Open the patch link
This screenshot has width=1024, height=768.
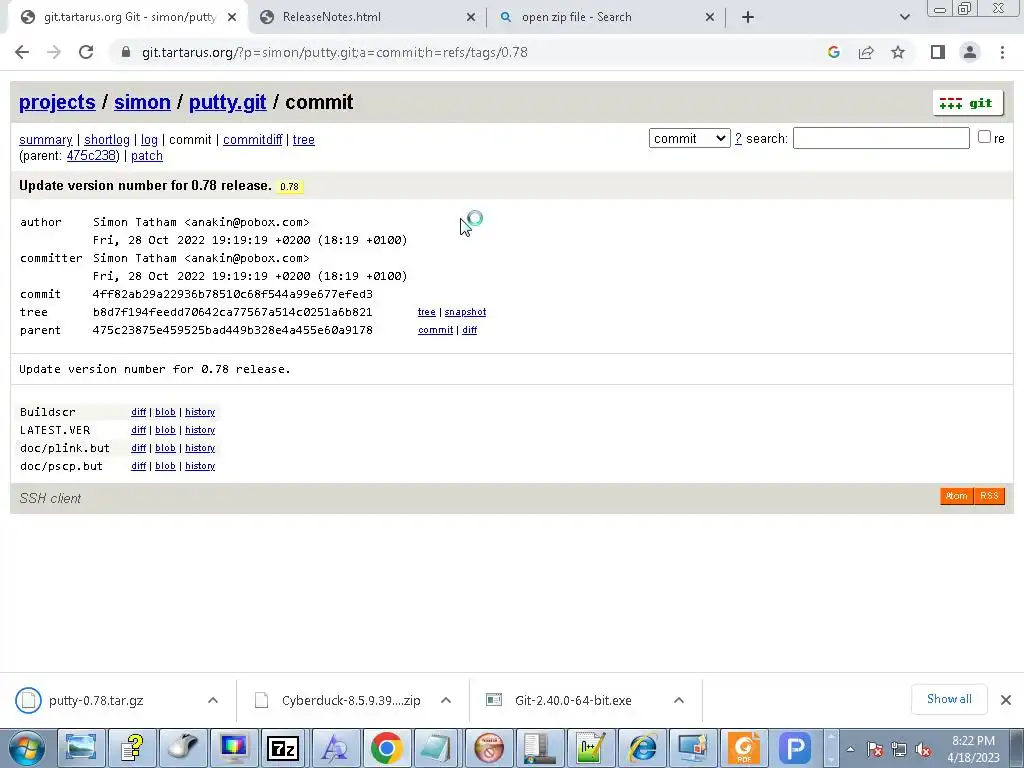click(147, 156)
